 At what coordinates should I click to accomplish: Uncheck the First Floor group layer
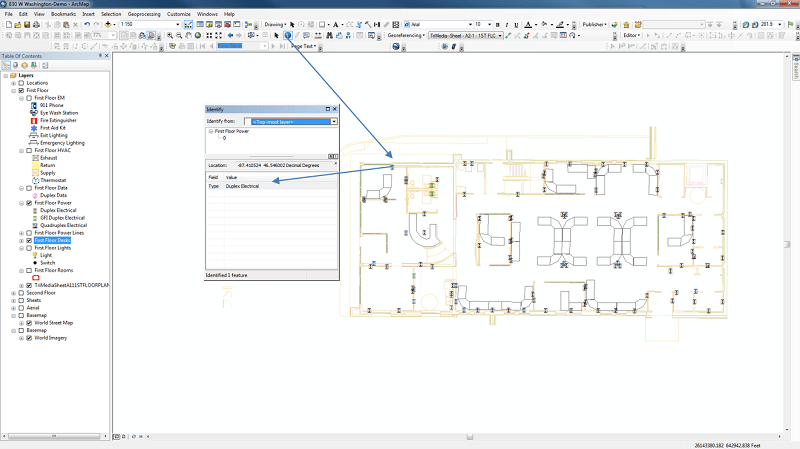coord(21,90)
